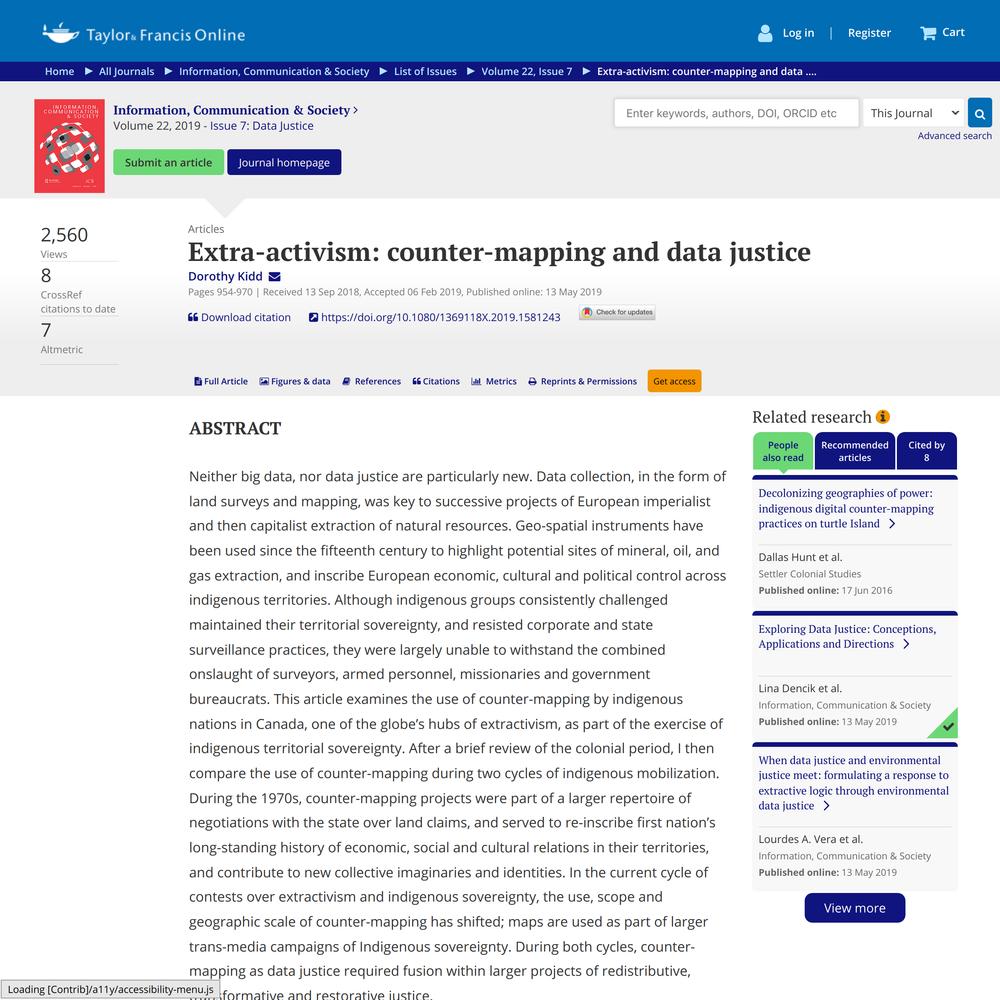
Task: Click the Volume 22, Issue 7 breadcrumb
Action: pyautogui.click(x=527, y=71)
